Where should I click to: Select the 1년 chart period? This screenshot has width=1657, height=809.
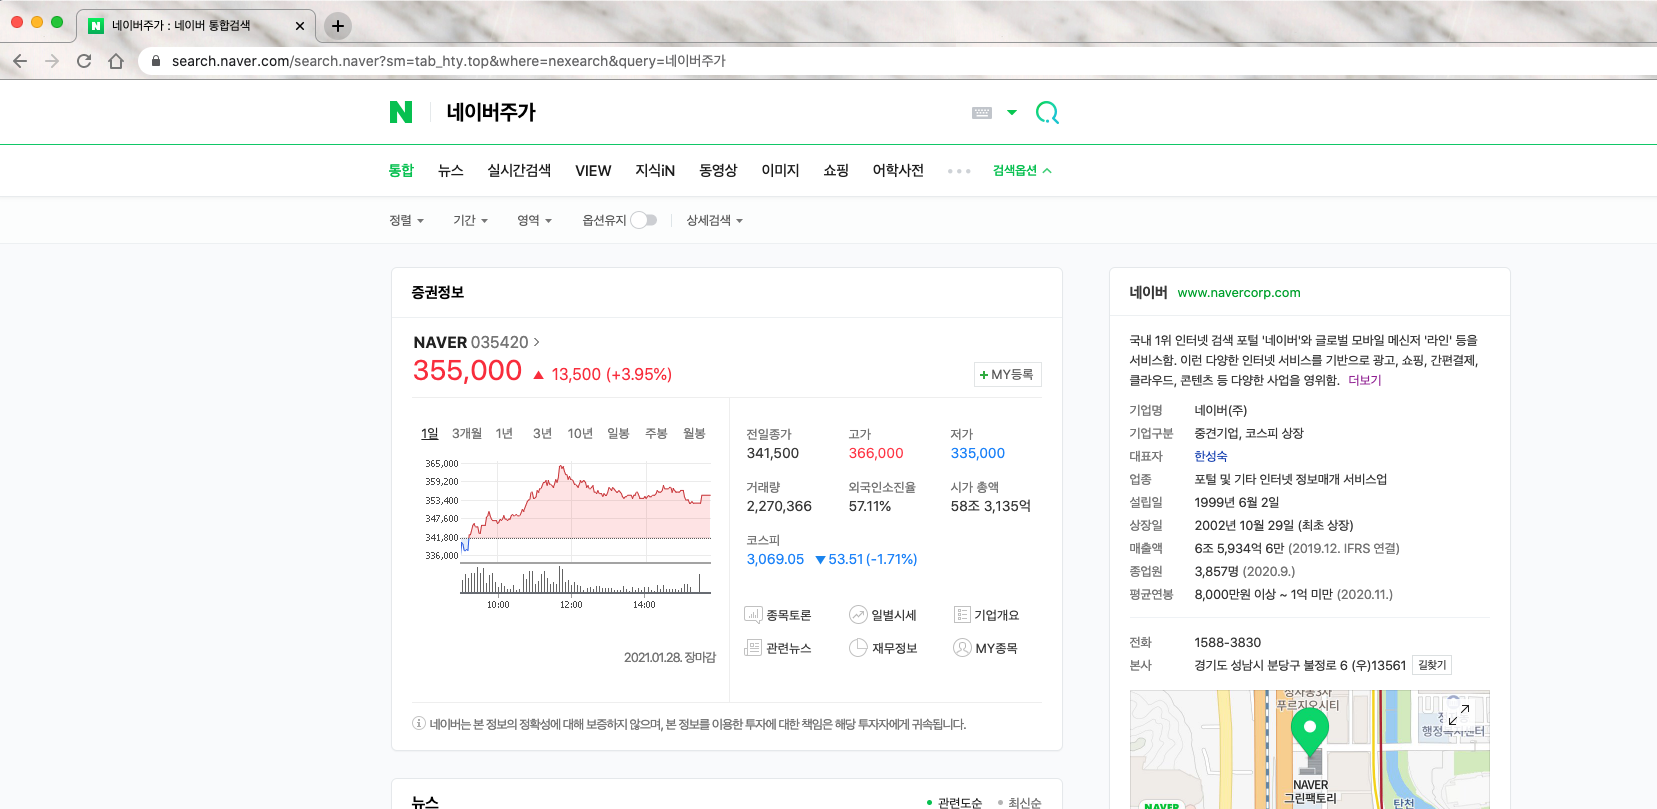click(504, 433)
